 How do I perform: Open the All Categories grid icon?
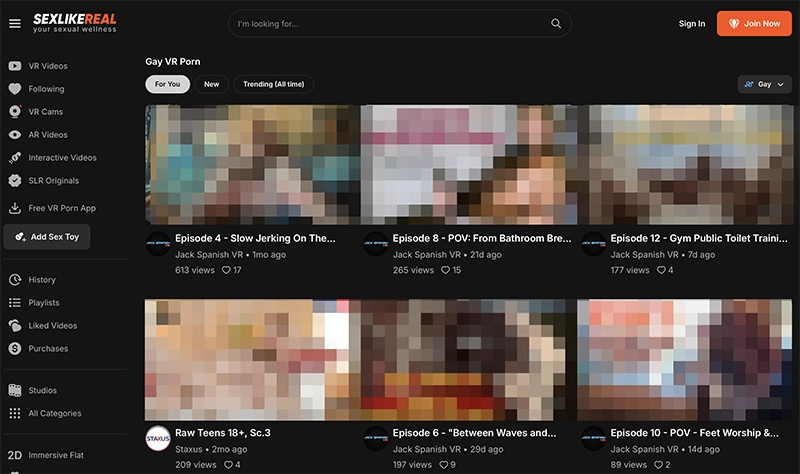coord(15,413)
